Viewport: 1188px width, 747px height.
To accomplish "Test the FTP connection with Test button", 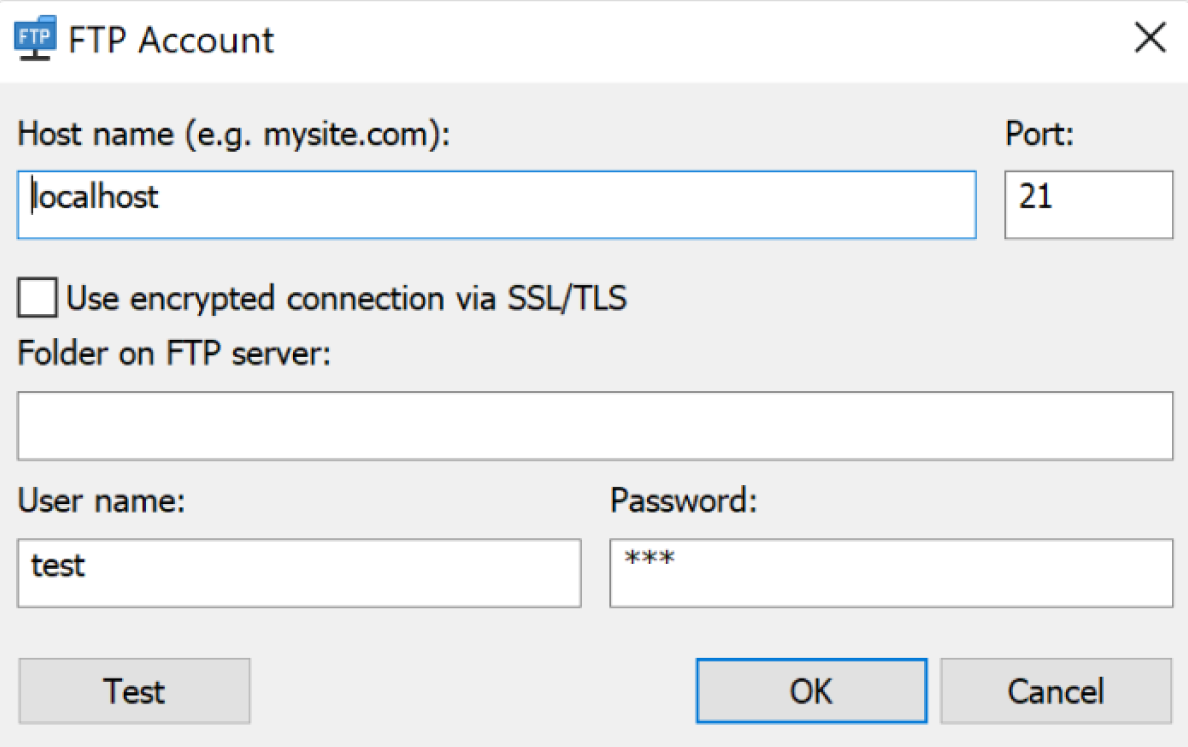I will click(x=134, y=691).
